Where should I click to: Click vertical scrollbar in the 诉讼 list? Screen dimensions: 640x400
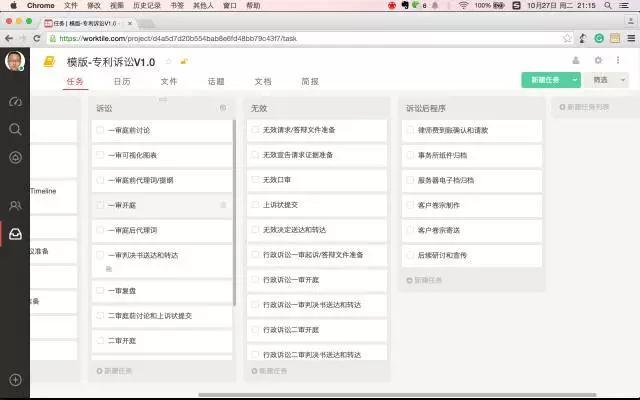tap(234, 212)
